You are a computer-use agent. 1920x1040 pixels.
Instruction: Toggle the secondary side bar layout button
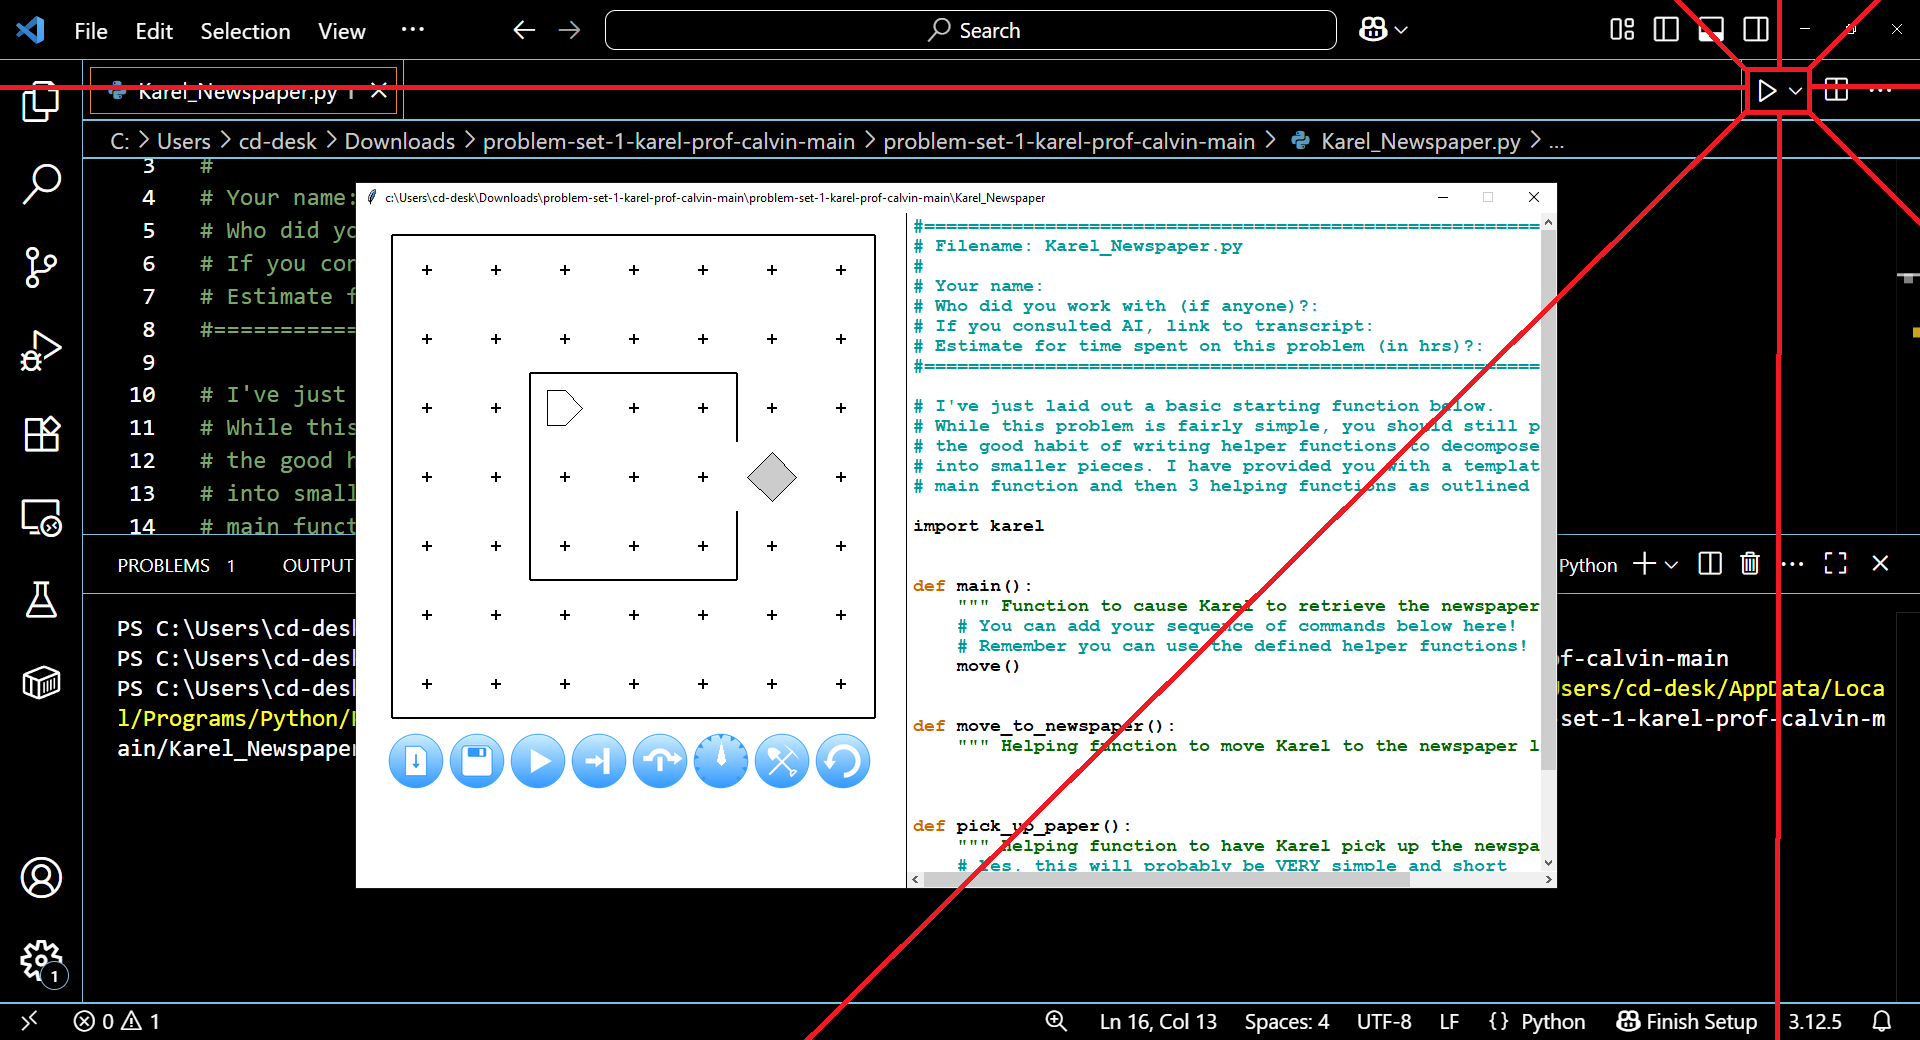(1756, 30)
